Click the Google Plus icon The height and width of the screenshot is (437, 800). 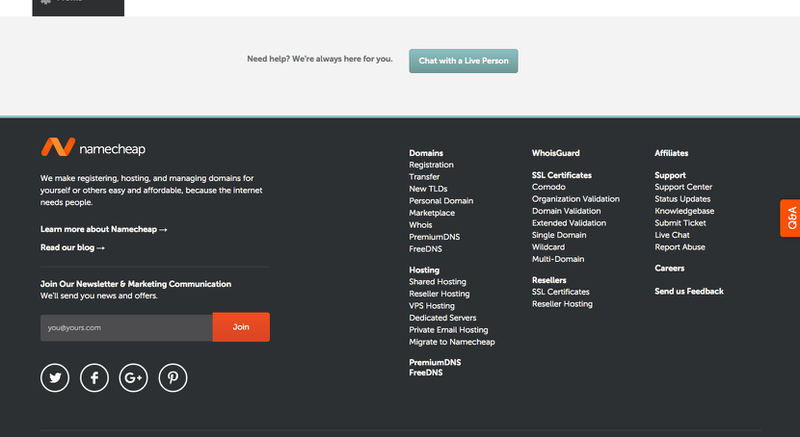[133, 377]
